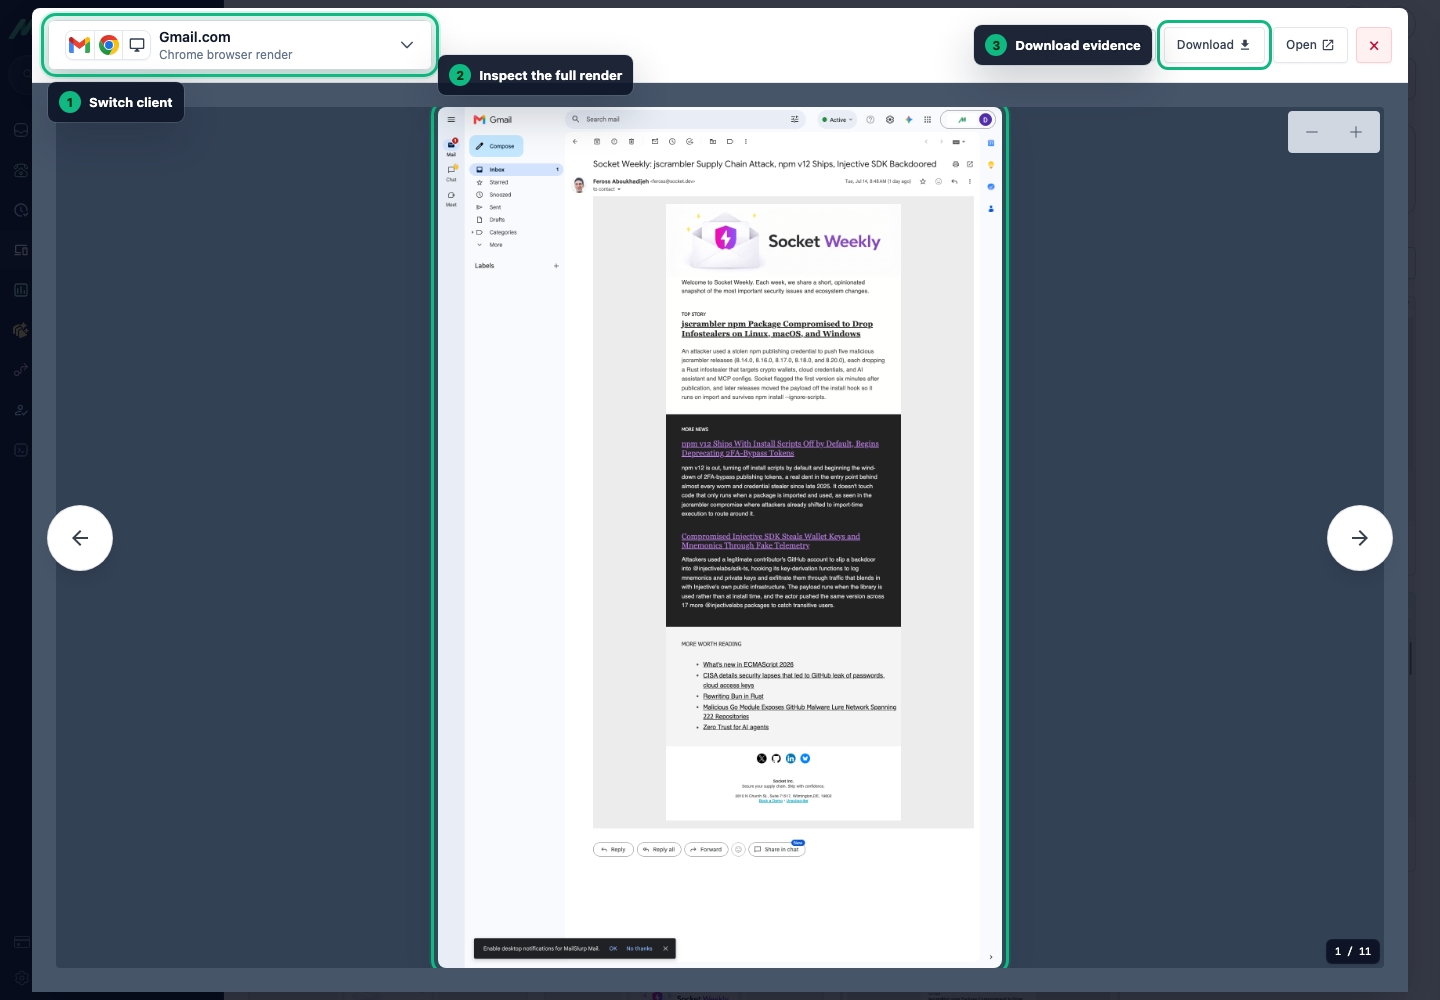Viewport: 1440px width, 1000px height.
Task: Go to the next client render
Action: pyautogui.click(x=1360, y=538)
